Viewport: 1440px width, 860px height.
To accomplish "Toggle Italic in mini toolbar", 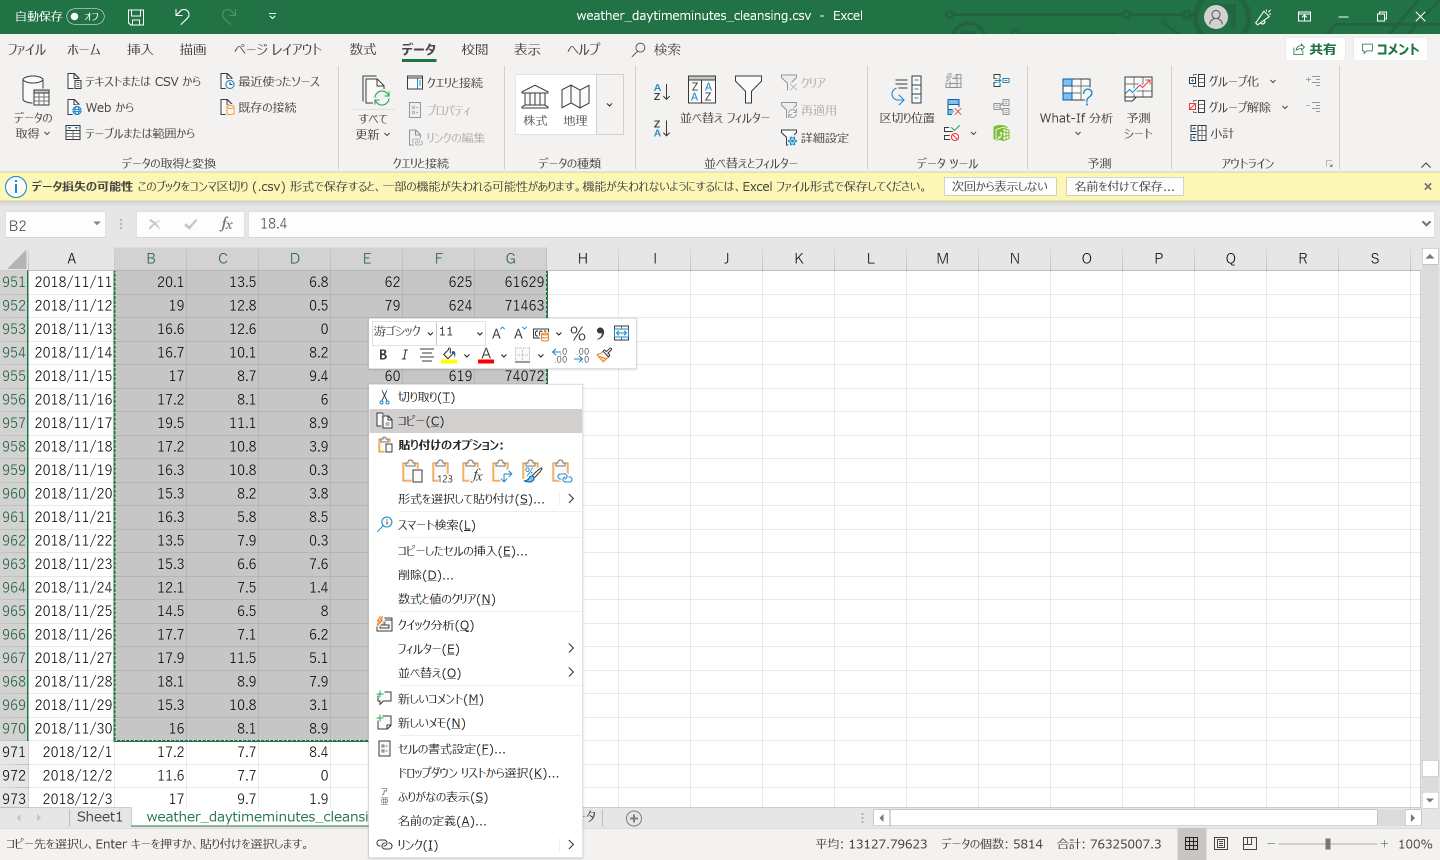I will click(404, 355).
